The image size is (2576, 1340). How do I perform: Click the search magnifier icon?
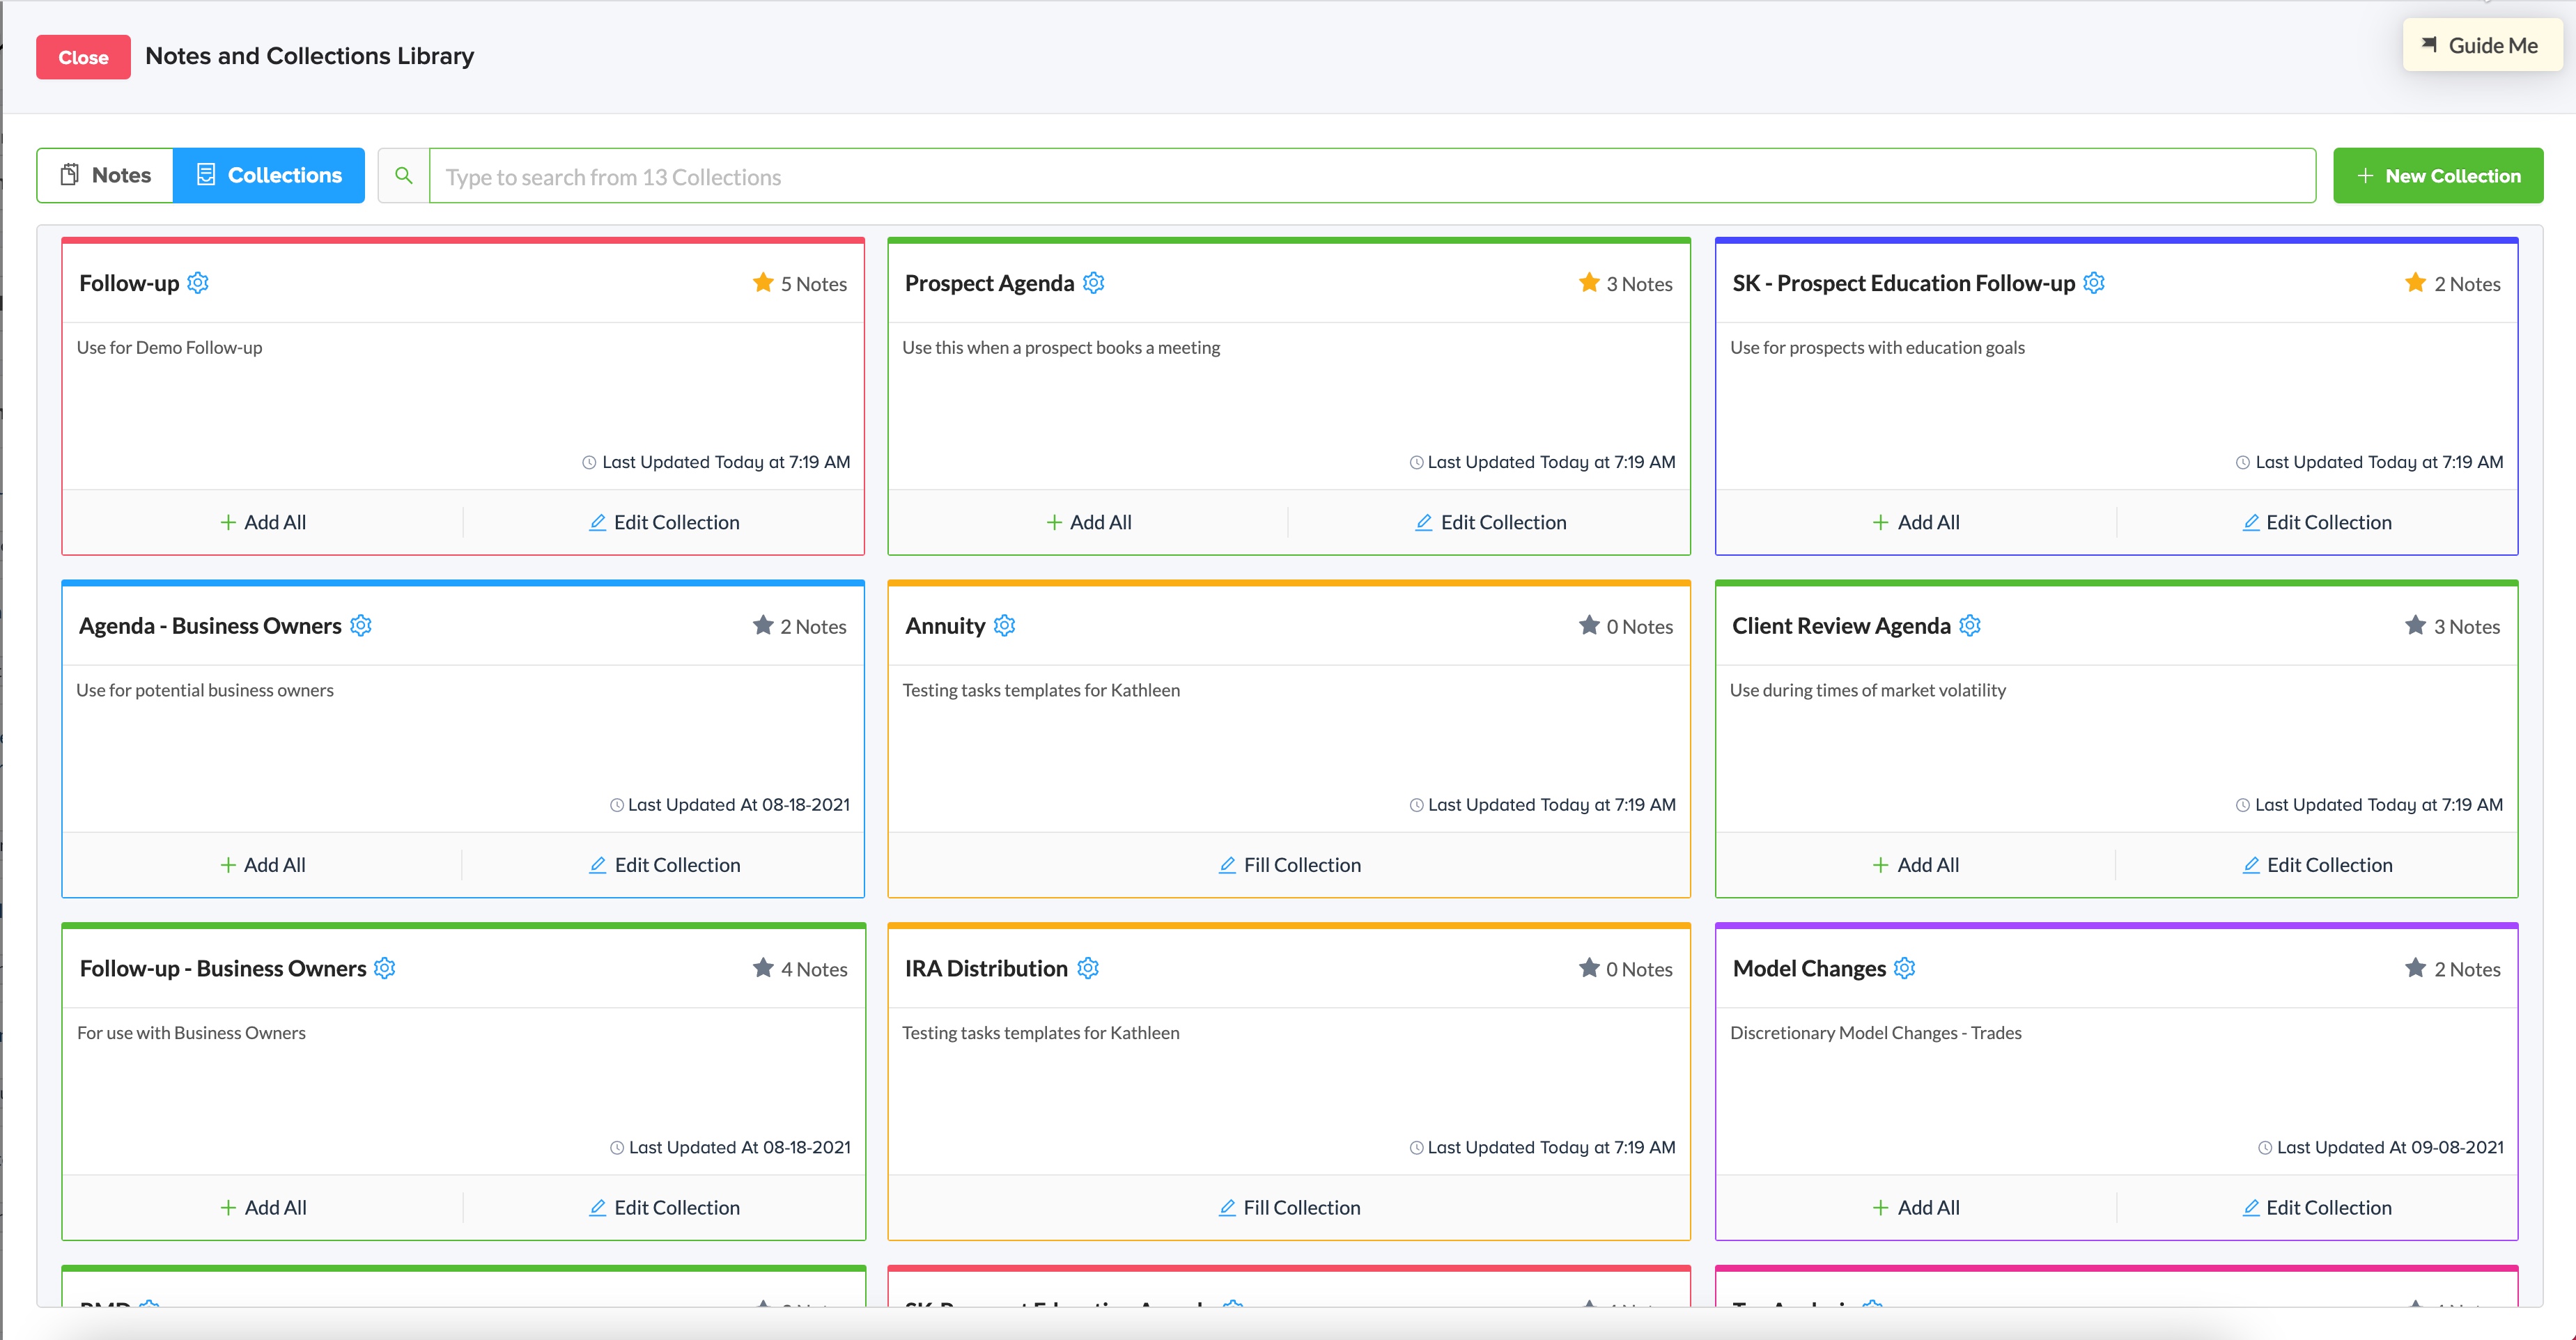pos(404,176)
